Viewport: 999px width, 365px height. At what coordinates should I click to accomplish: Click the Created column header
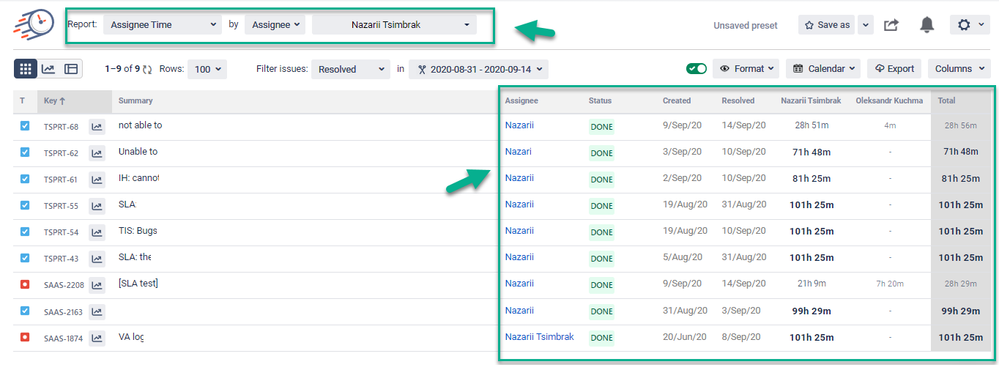click(x=677, y=101)
